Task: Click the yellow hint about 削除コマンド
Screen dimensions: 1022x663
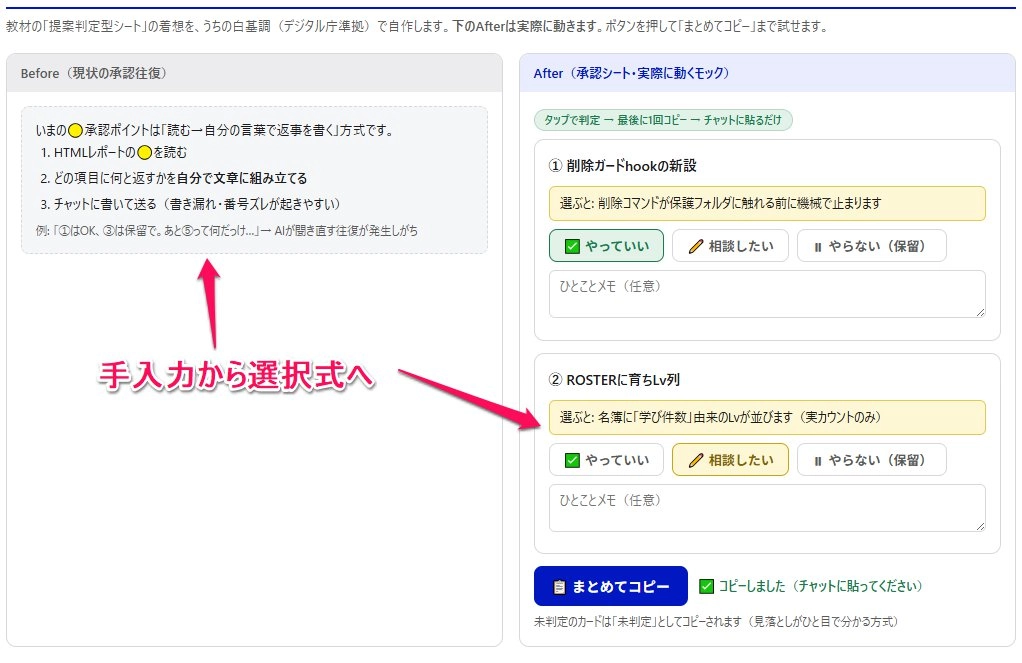Action: click(767, 203)
